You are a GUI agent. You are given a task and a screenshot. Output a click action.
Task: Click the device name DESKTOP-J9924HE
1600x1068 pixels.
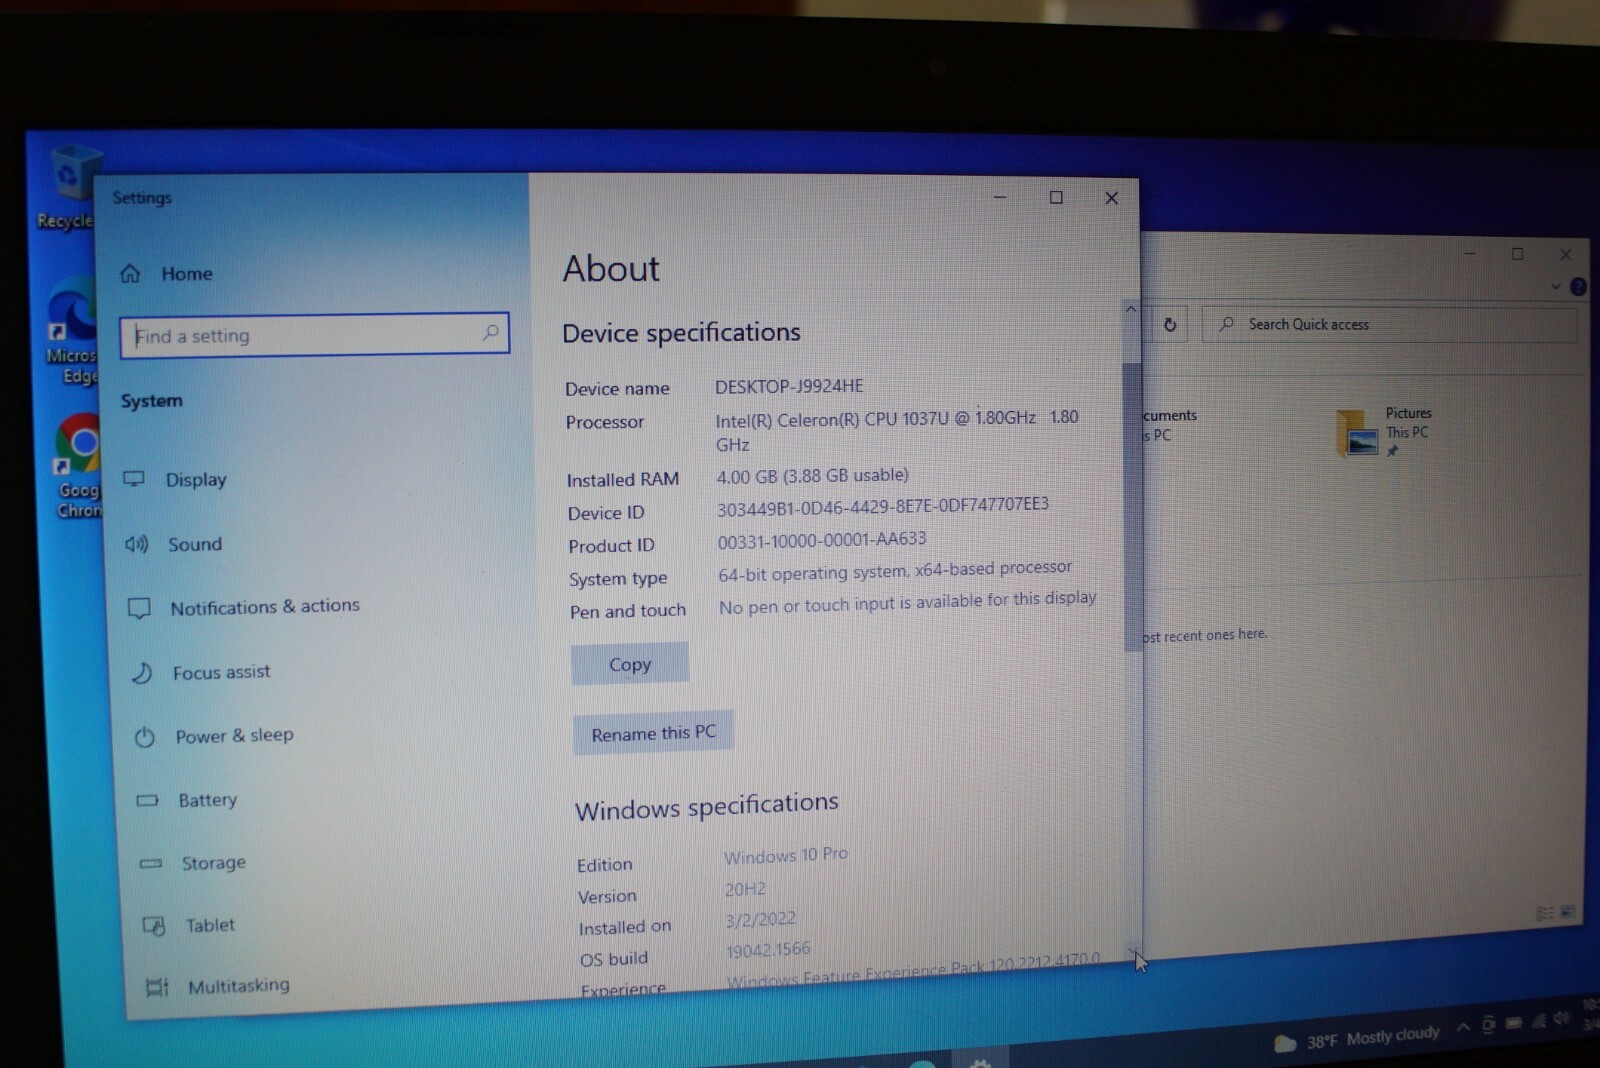coord(789,386)
